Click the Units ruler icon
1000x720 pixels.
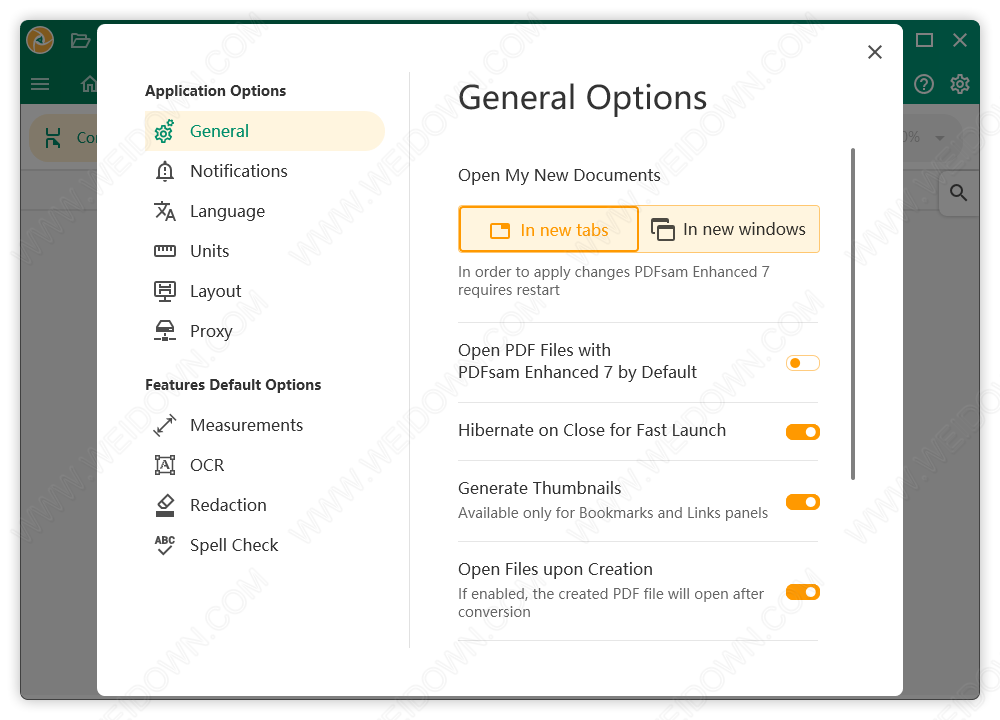[x=165, y=251]
